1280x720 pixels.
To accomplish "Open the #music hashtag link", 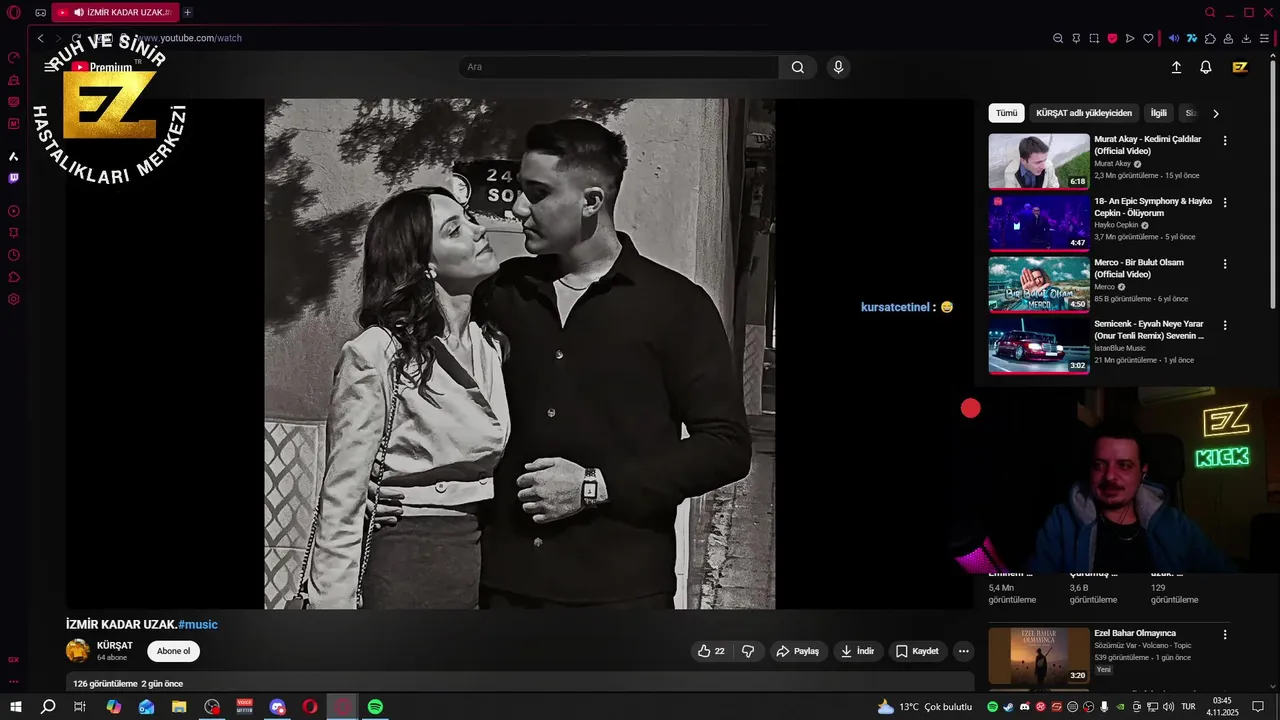I will pyautogui.click(x=198, y=624).
